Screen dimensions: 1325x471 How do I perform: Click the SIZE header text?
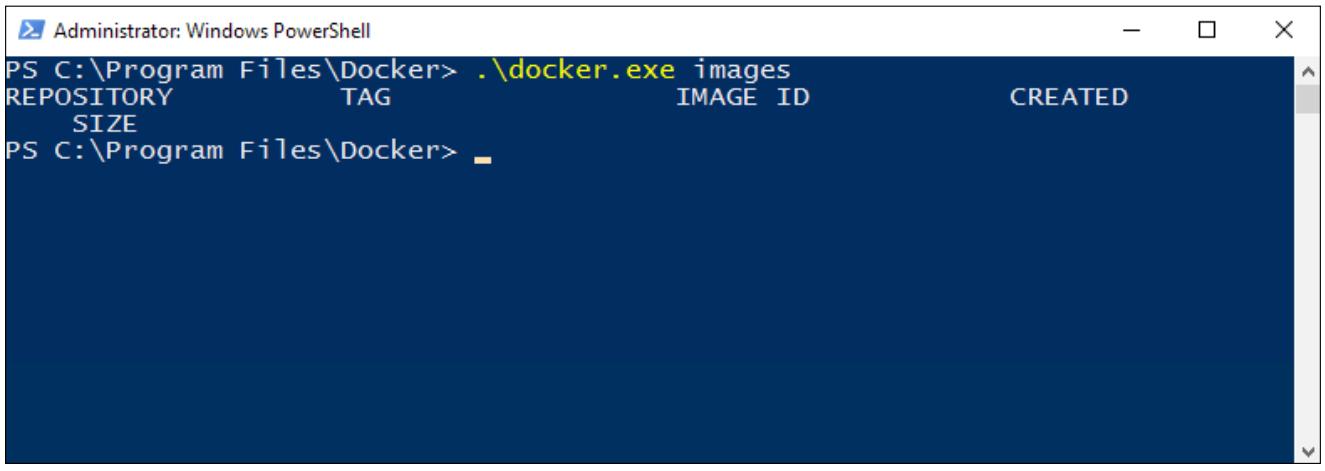pos(105,124)
